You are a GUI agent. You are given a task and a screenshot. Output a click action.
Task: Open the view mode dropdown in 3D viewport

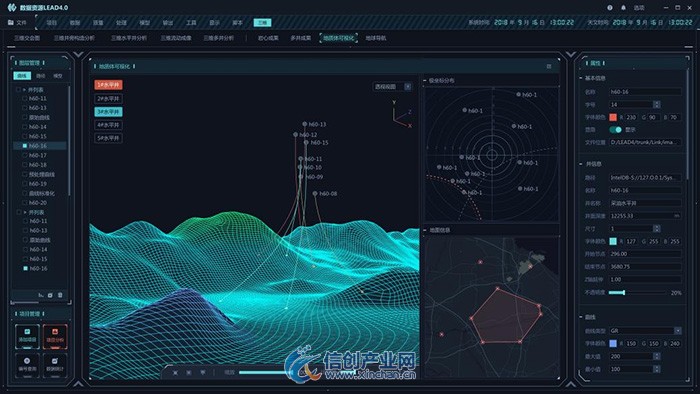[x=392, y=87]
